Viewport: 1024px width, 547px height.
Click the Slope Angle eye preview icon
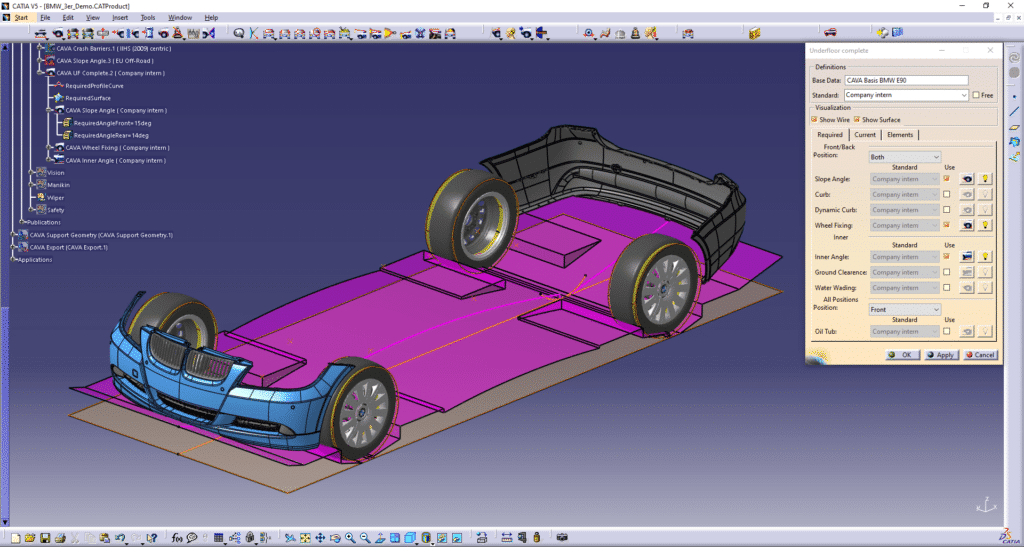(967, 178)
